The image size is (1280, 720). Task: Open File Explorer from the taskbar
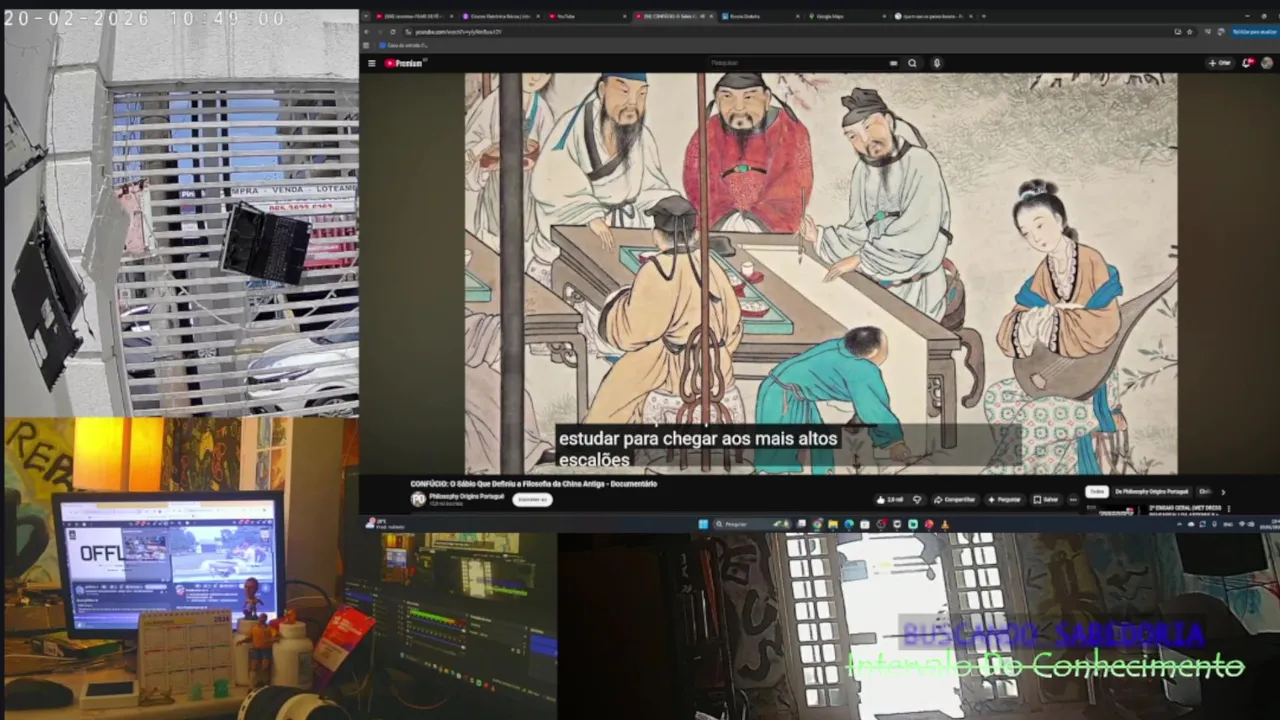point(833,524)
